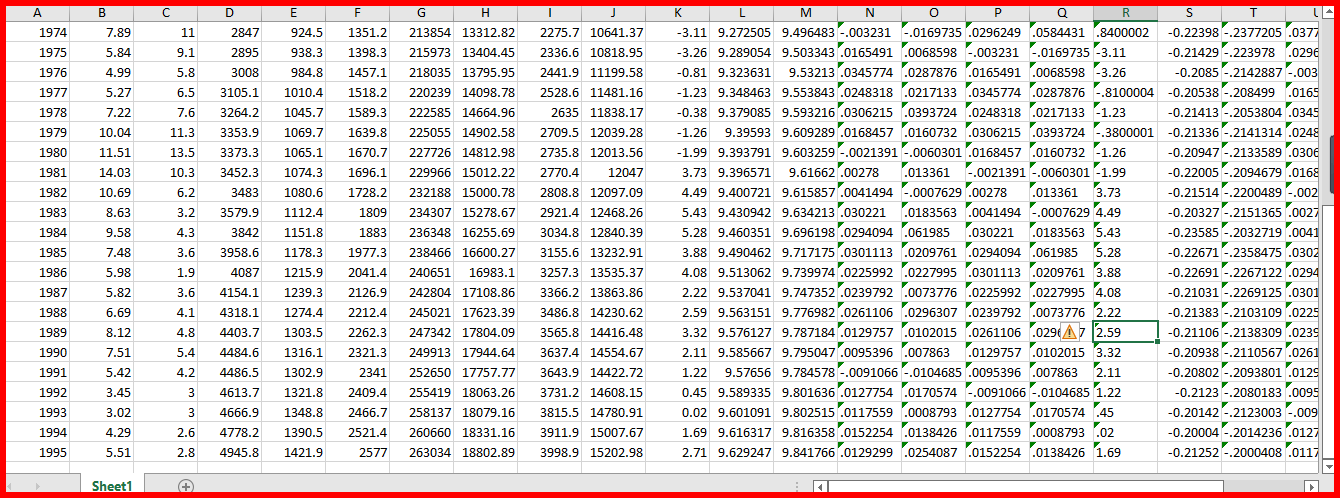The height and width of the screenshot is (498, 1340).
Task: Select the highlighted column R header
Action: point(1125,13)
